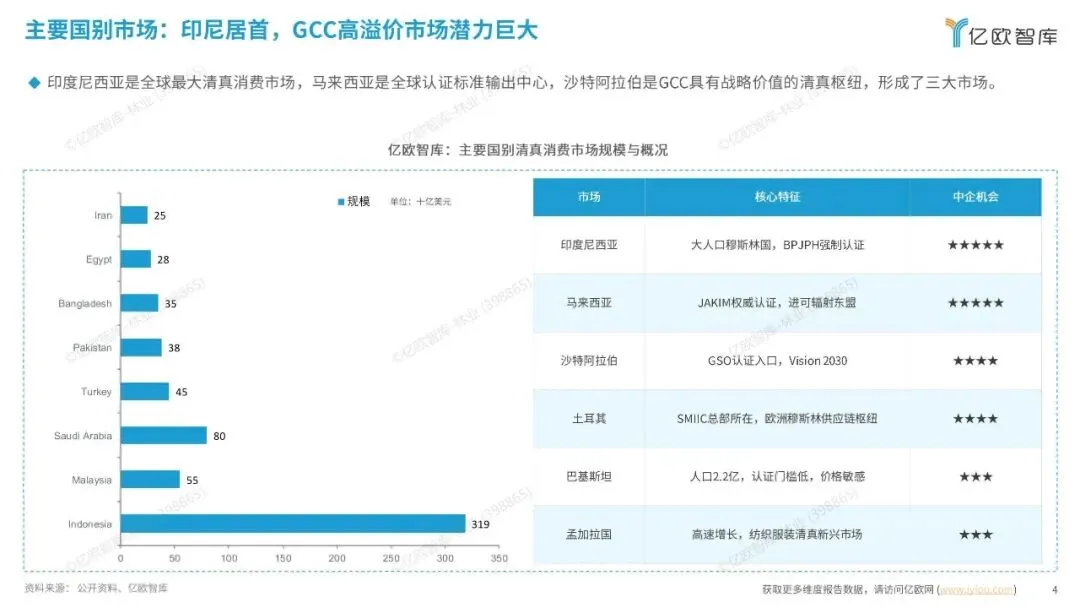Click the Saudi Arabia axis label

tap(83, 436)
